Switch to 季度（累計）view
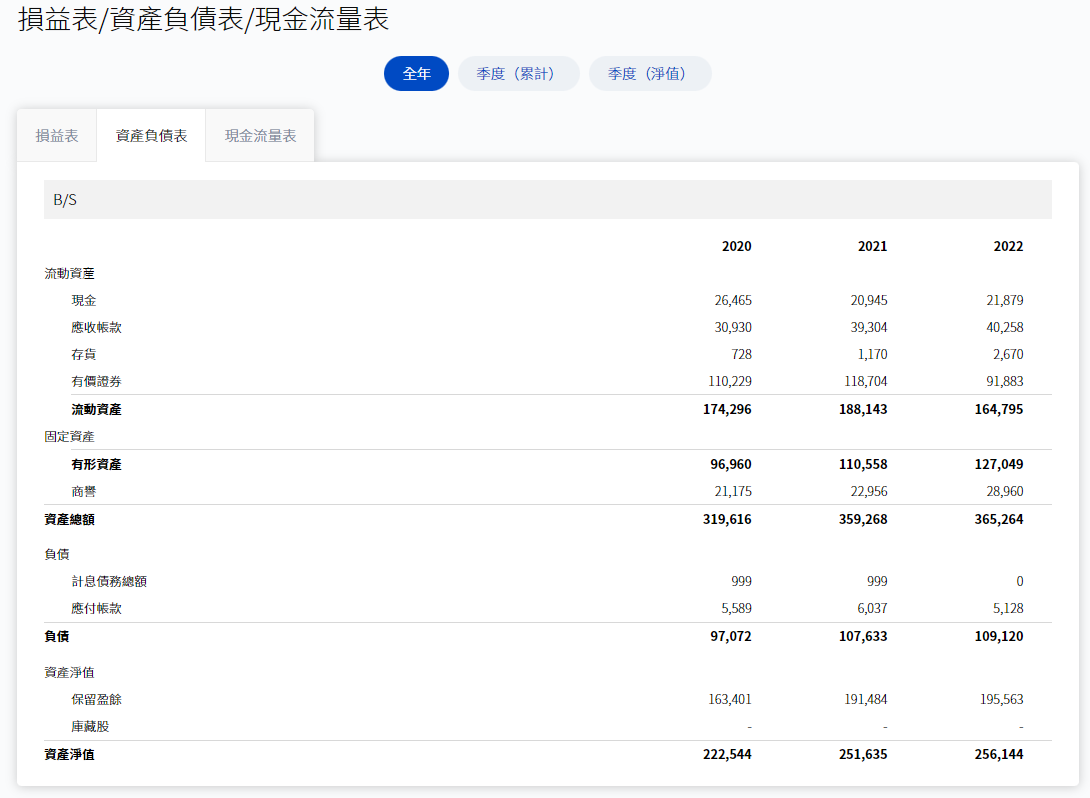 (518, 74)
